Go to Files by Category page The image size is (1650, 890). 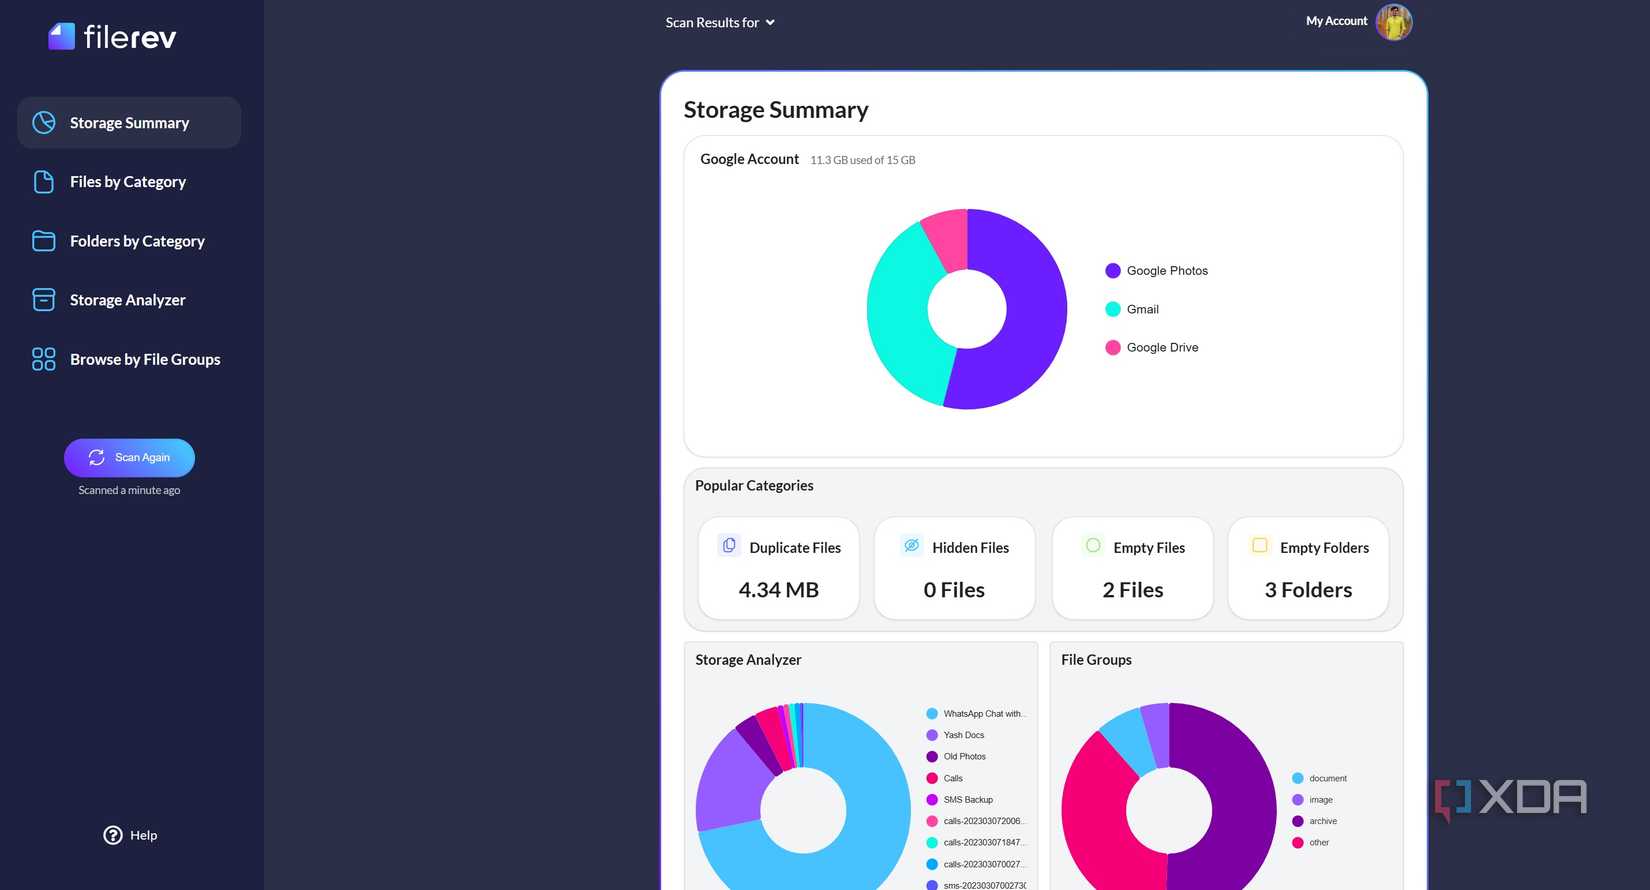[129, 182]
